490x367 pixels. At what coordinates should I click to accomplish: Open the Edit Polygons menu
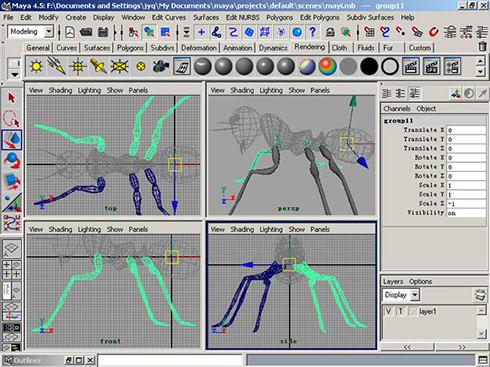tap(319, 17)
